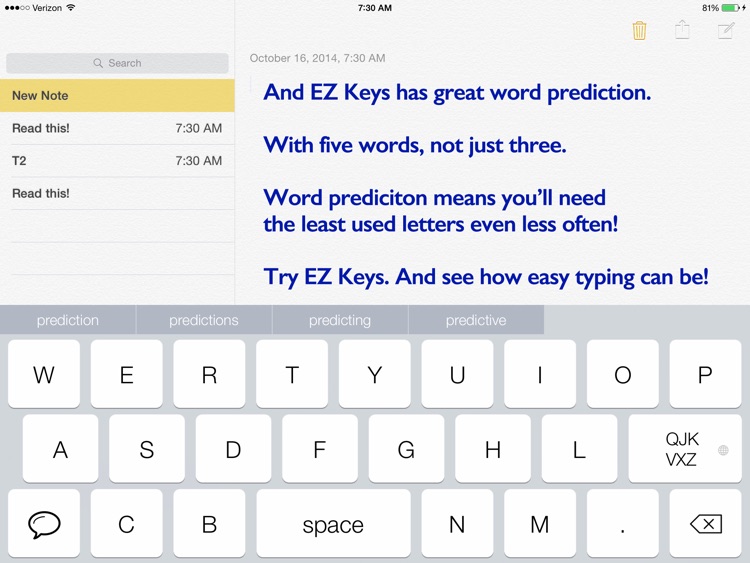Tap the E key
This screenshot has width=750, height=563.
pos(127,375)
